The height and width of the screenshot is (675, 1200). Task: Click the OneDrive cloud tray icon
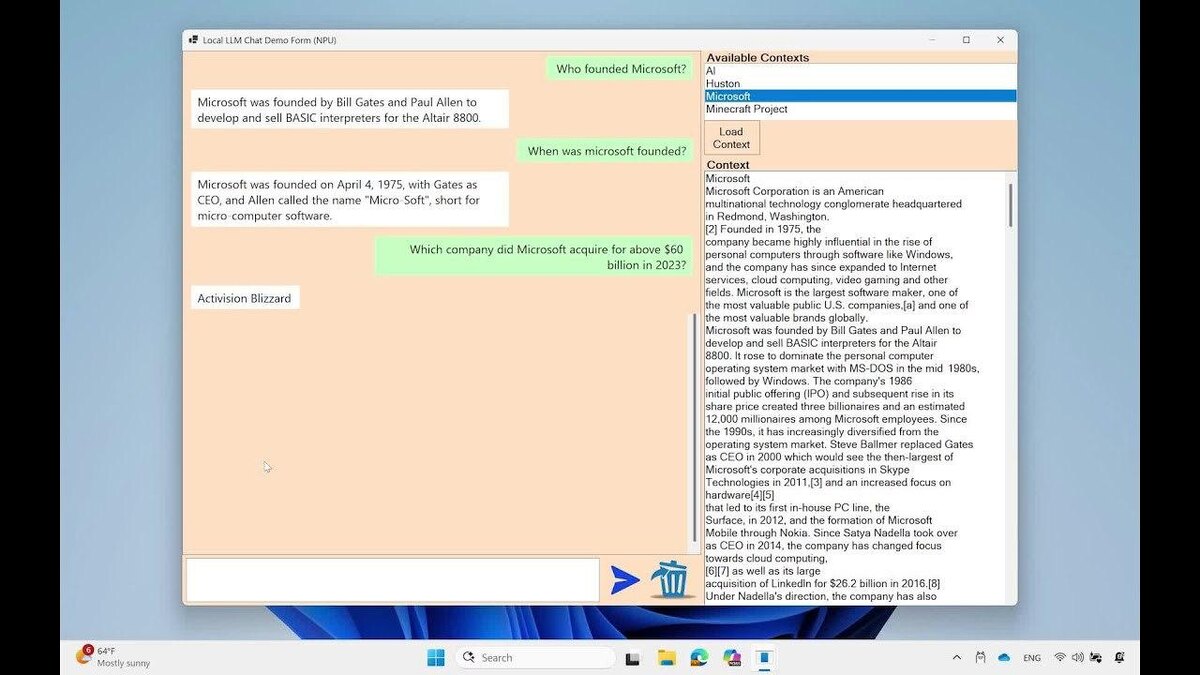click(1004, 657)
